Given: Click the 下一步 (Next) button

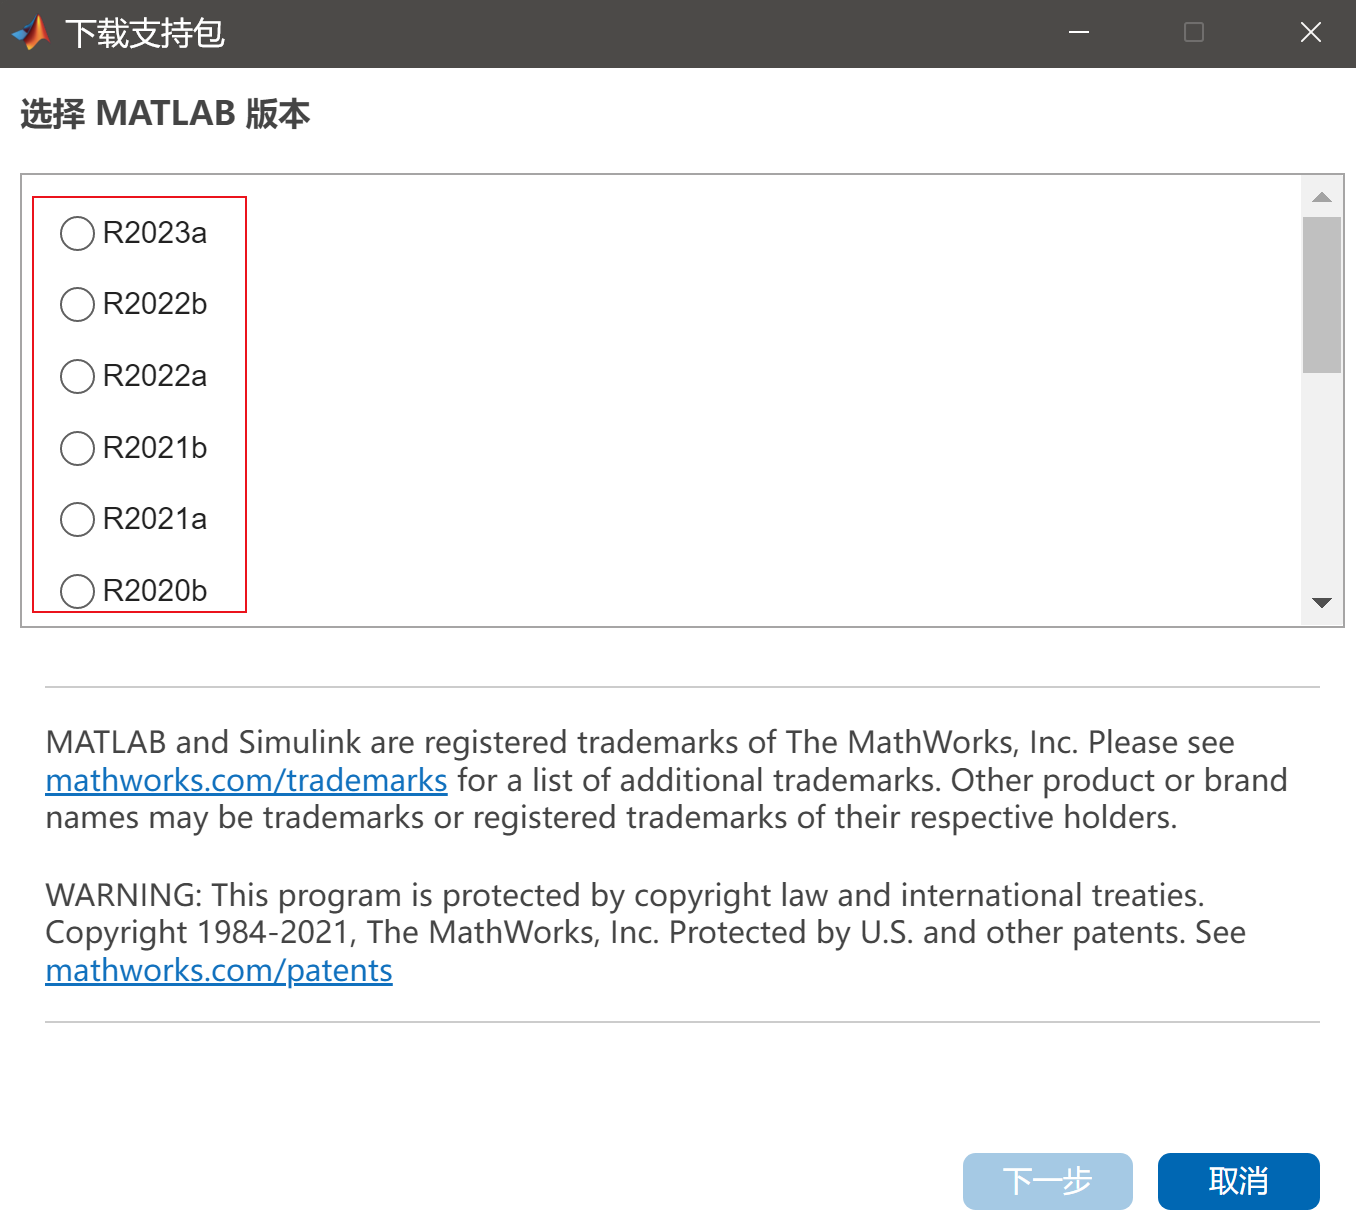Looking at the screenshot, I should tap(1047, 1181).
